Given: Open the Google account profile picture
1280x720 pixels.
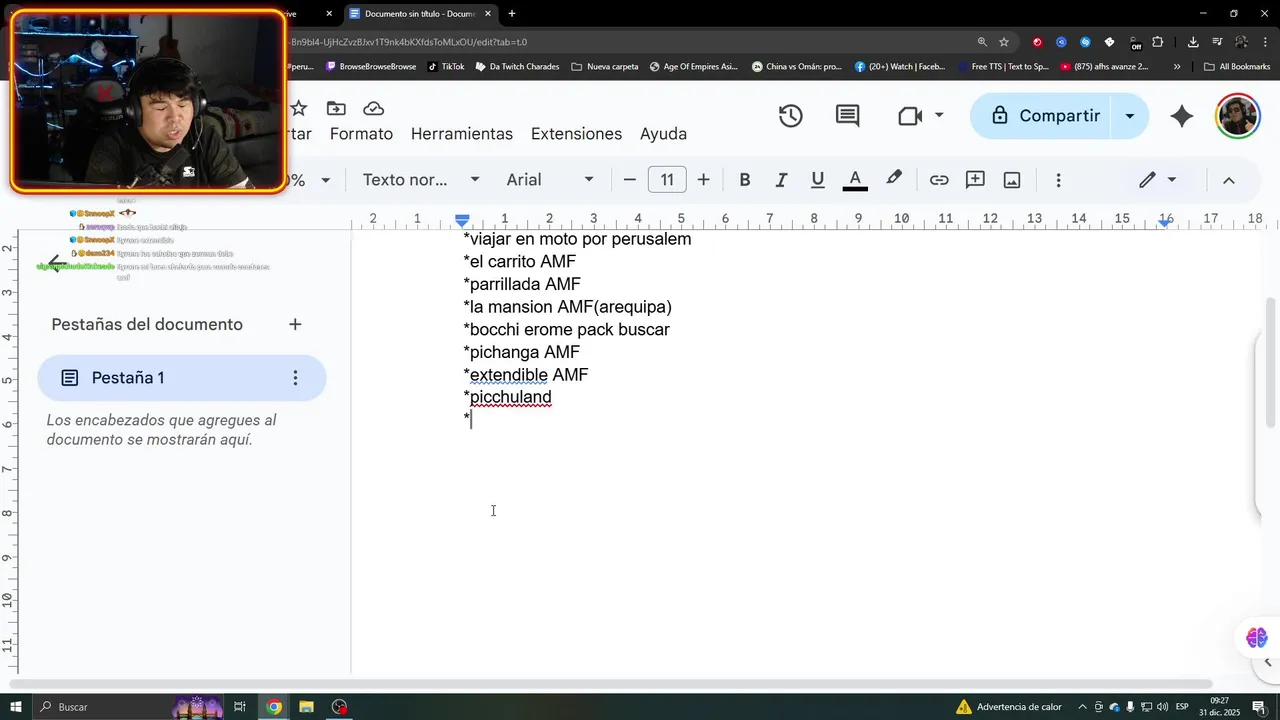Looking at the screenshot, I should (x=1237, y=116).
